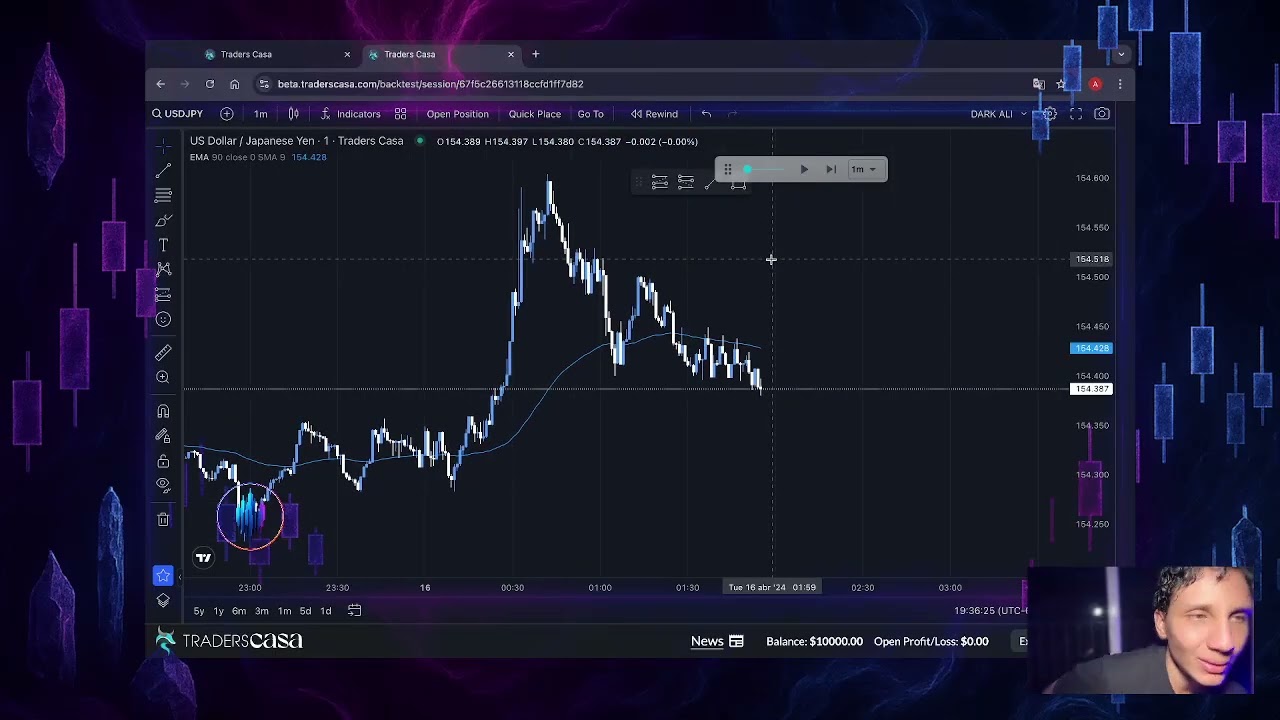The height and width of the screenshot is (720, 1280).
Task: Select the 1y date range
Action: click(x=218, y=611)
